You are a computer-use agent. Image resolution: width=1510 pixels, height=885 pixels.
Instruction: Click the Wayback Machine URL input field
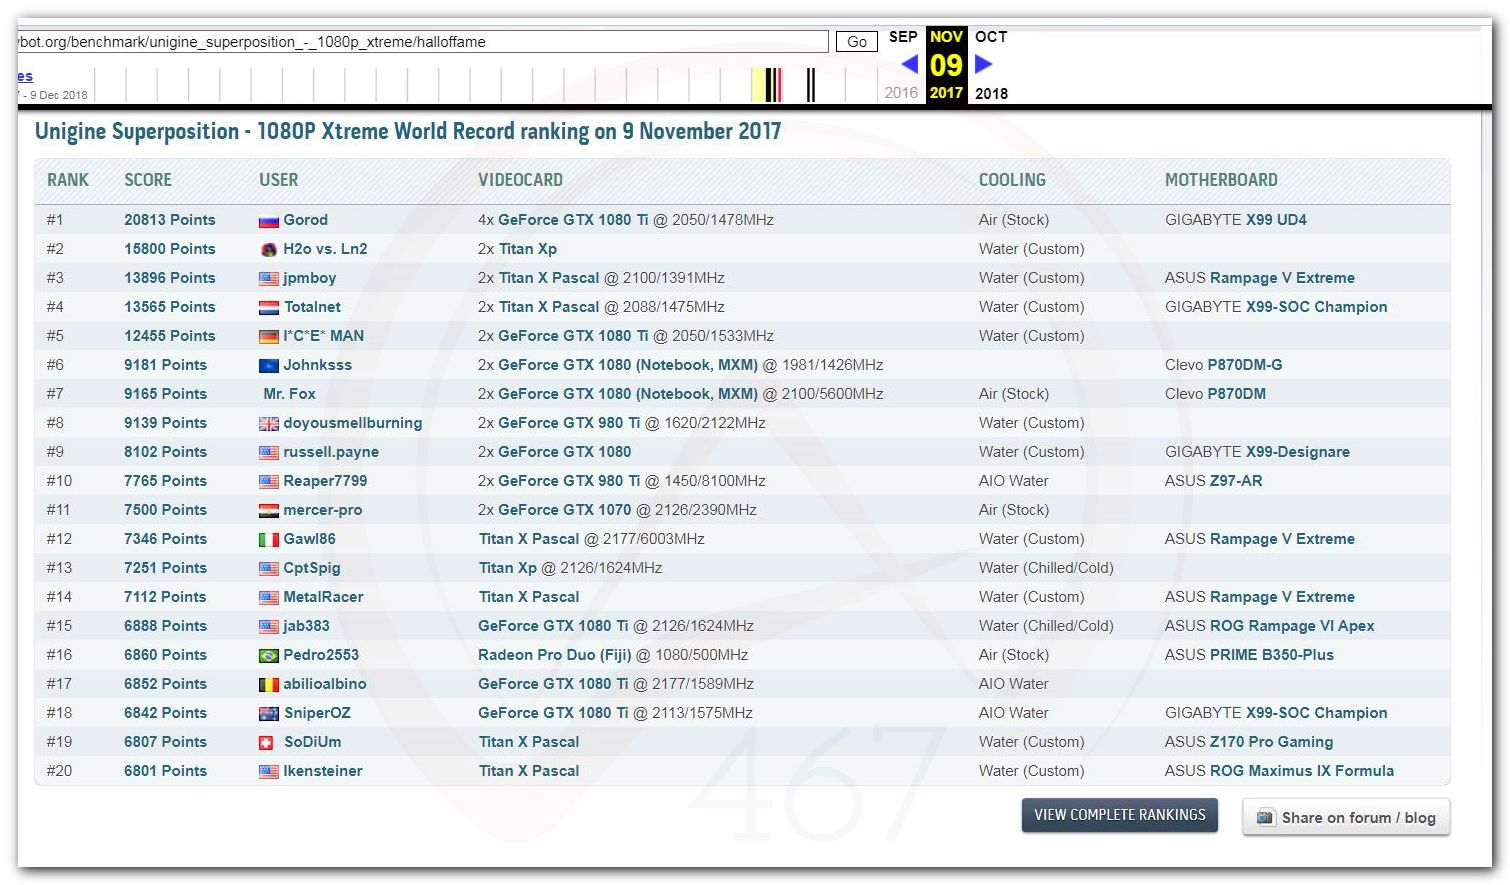pyautogui.click(x=422, y=42)
